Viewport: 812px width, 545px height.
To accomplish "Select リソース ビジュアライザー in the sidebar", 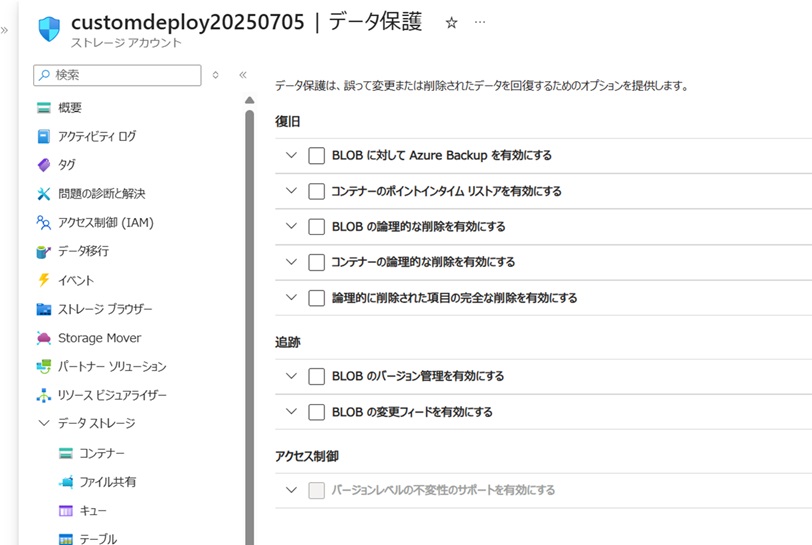I will pos(112,395).
